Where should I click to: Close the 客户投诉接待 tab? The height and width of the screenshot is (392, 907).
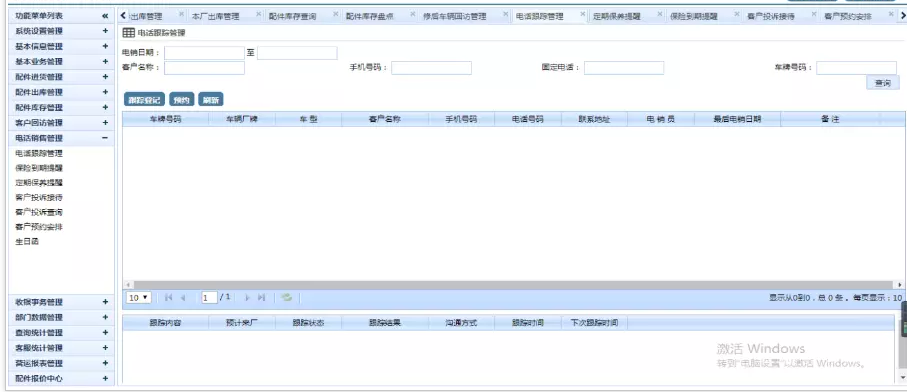[x=814, y=14]
